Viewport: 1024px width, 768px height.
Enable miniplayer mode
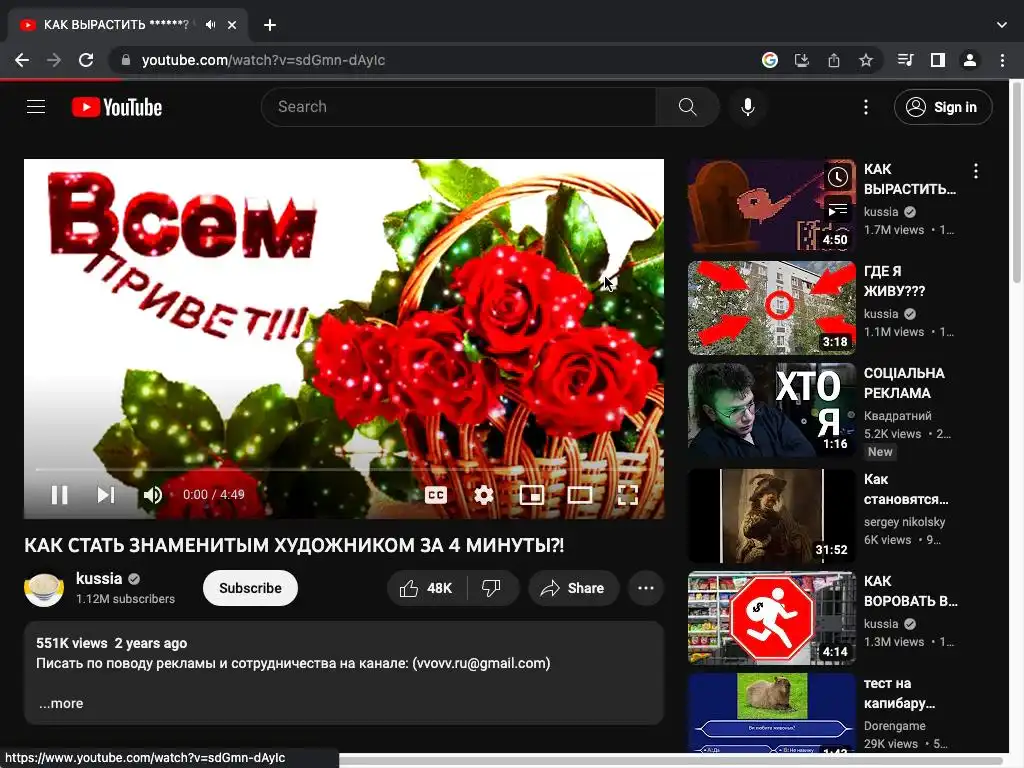(x=532, y=495)
